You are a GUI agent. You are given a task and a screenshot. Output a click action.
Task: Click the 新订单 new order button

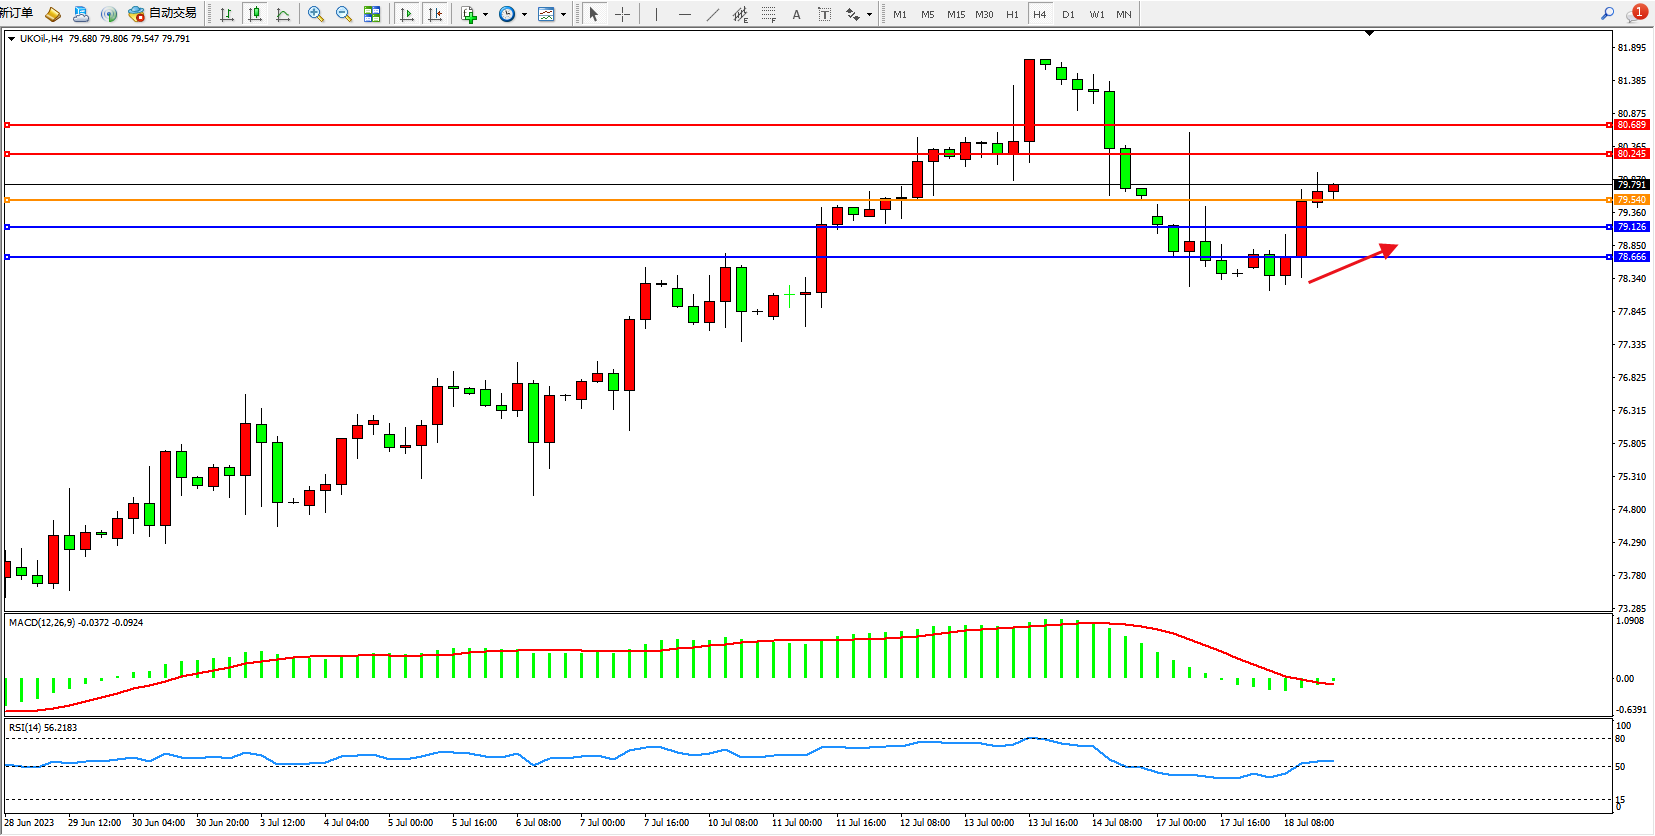point(17,14)
